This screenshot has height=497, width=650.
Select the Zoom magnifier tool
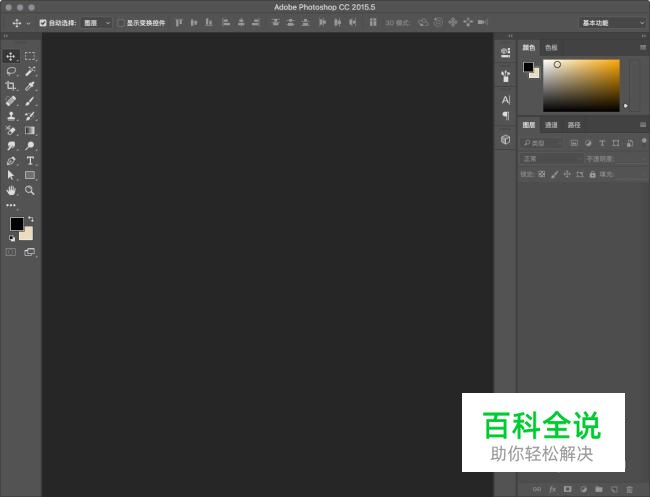pos(30,190)
